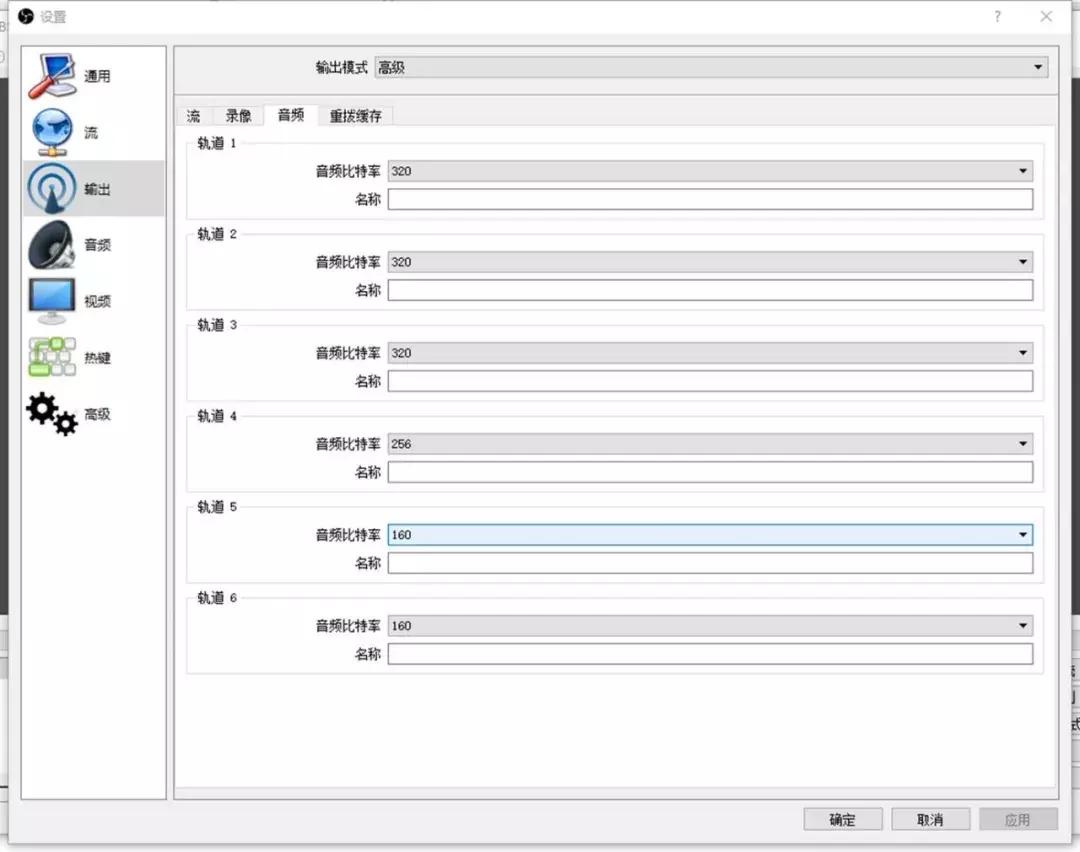Viewport: 1080px width, 852px height.
Task: Expand the 轨道 6 bitrate combo box
Action: click(x=1022, y=625)
